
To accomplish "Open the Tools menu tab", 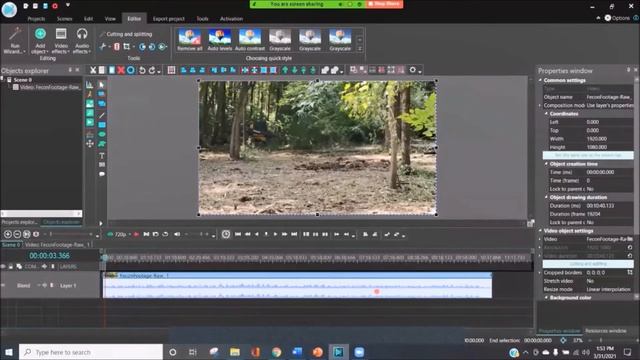I will click(x=202, y=19).
